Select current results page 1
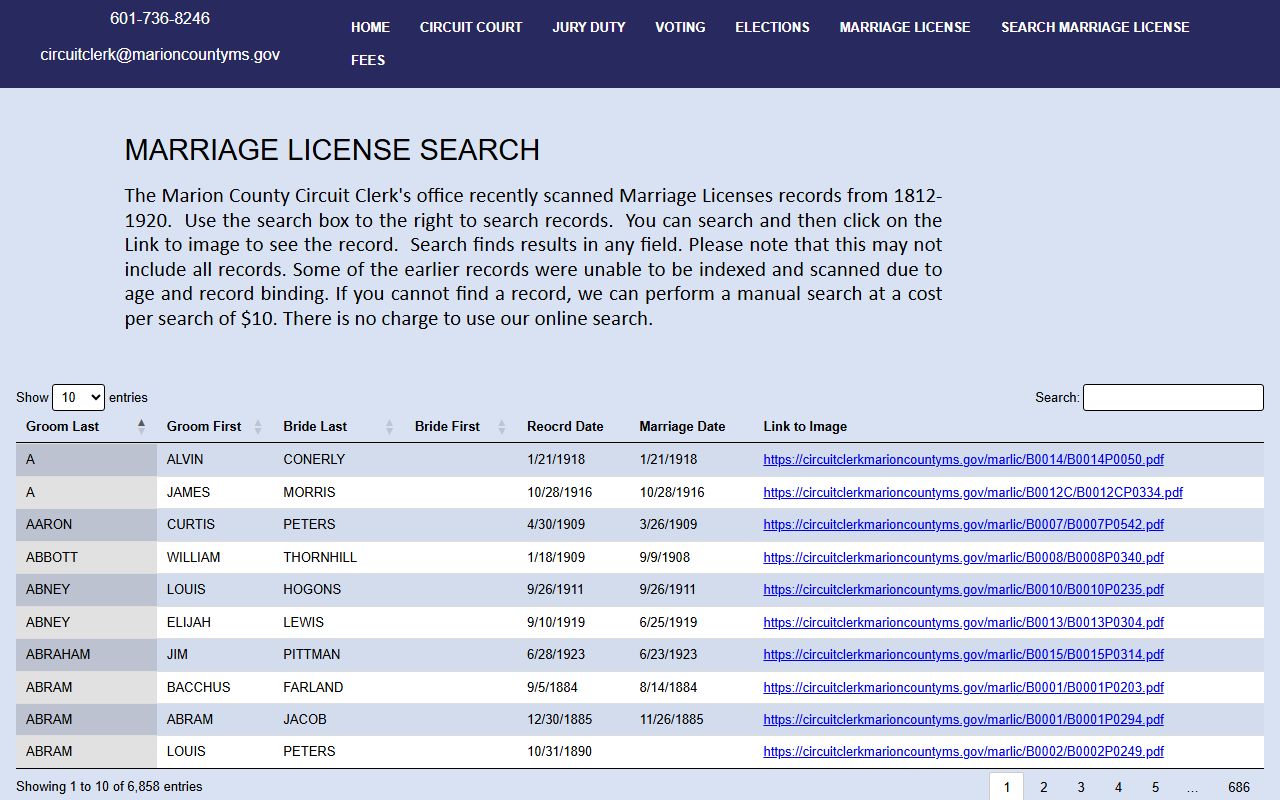 (x=1007, y=787)
